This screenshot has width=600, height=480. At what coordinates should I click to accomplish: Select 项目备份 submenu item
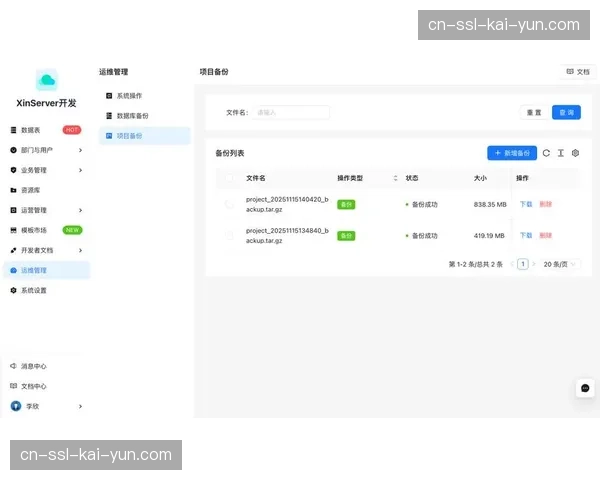pyautogui.click(x=144, y=136)
